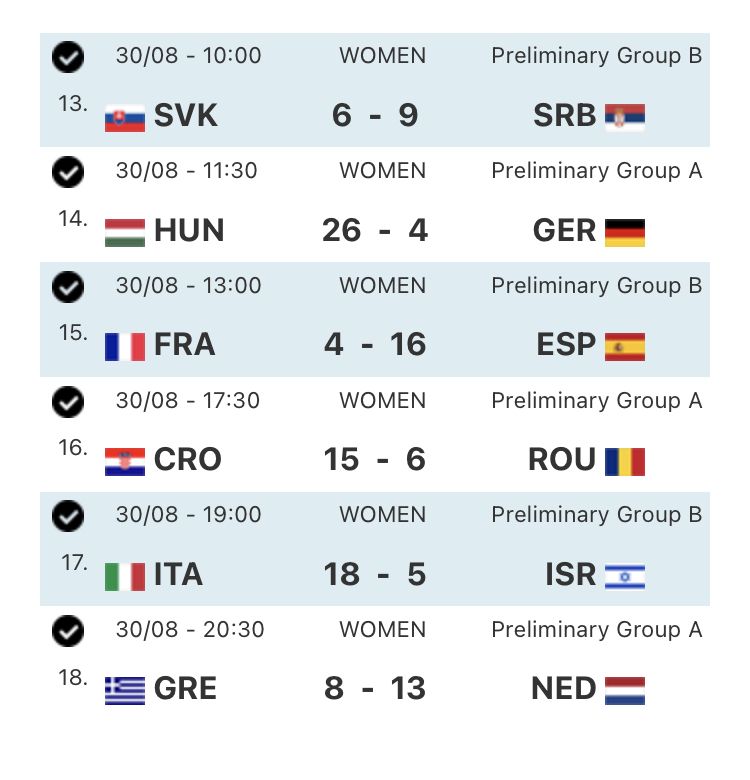Click Preliminary Group A label for match 16
Screen dimensions: 750x780
tap(597, 400)
